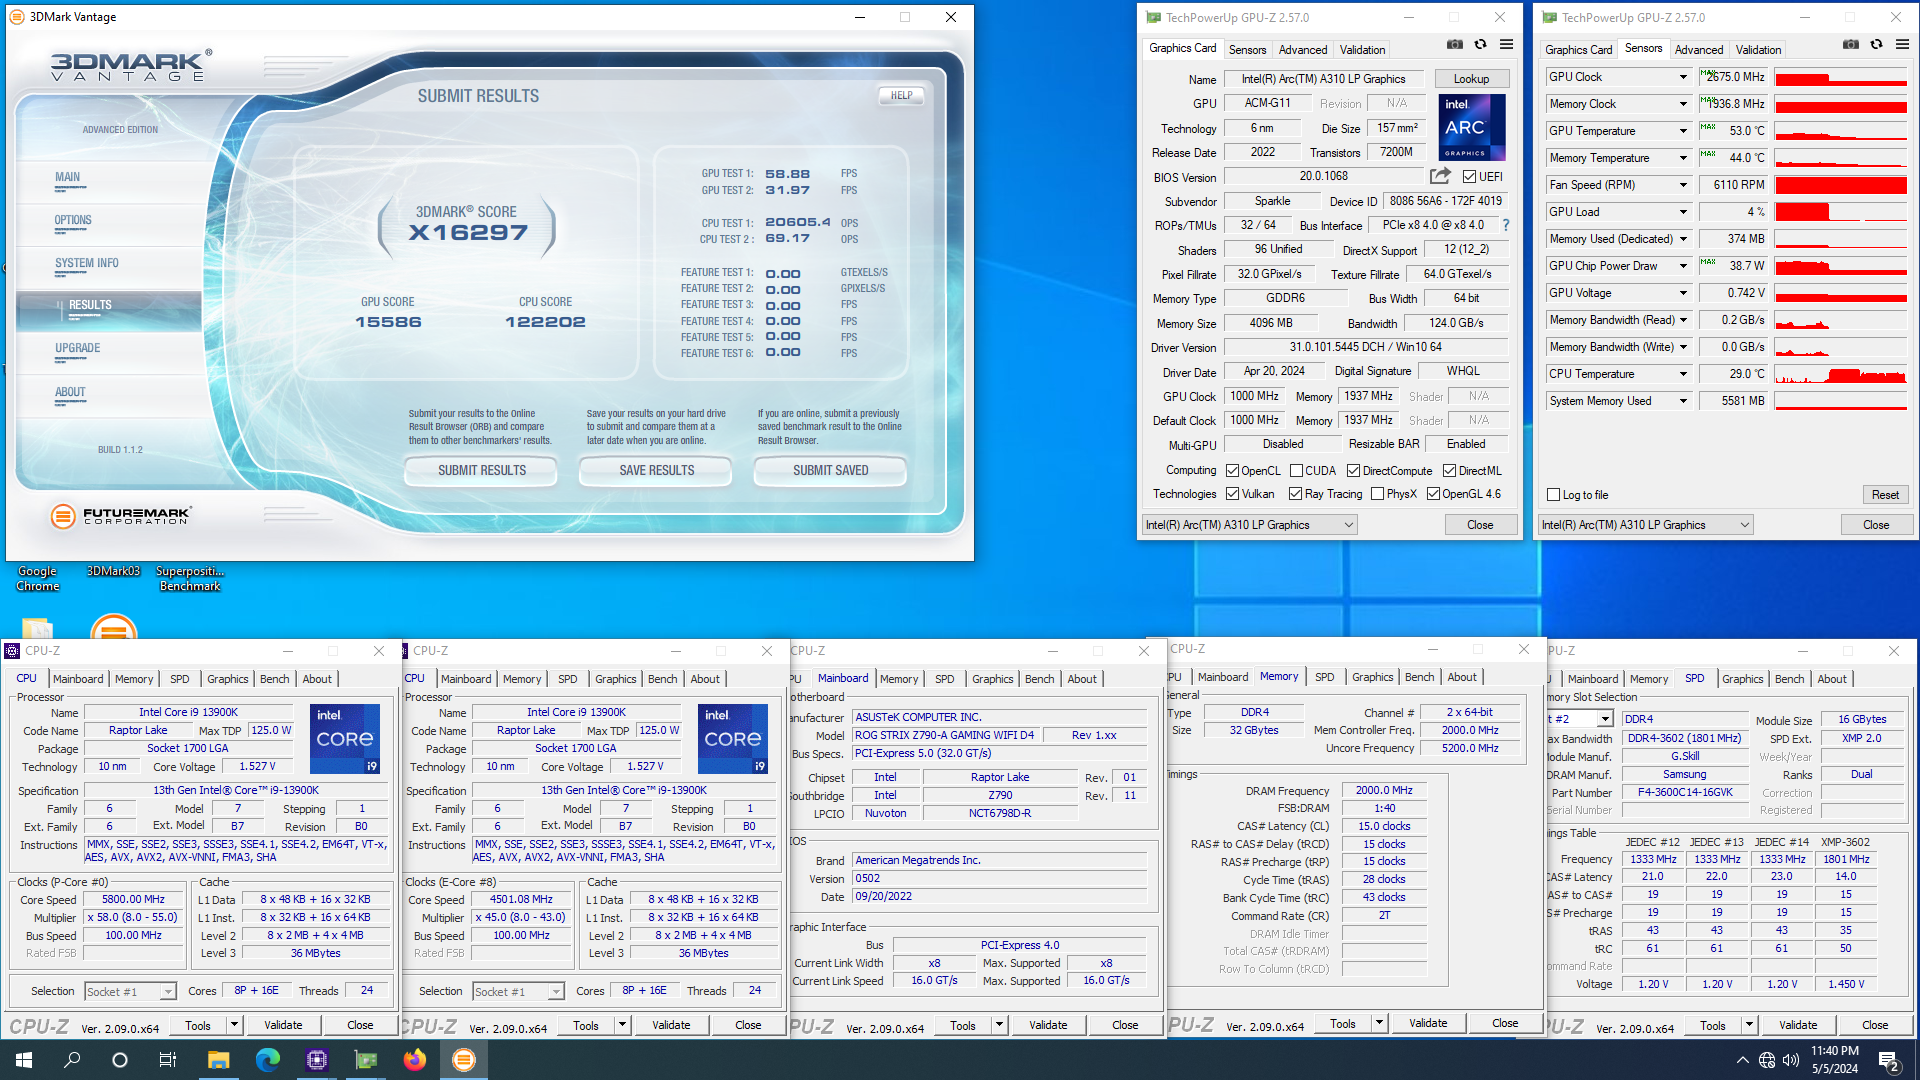Open the notification center icon
The height and width of the screenshot is (1080, 1920).
(1889, 1060)
